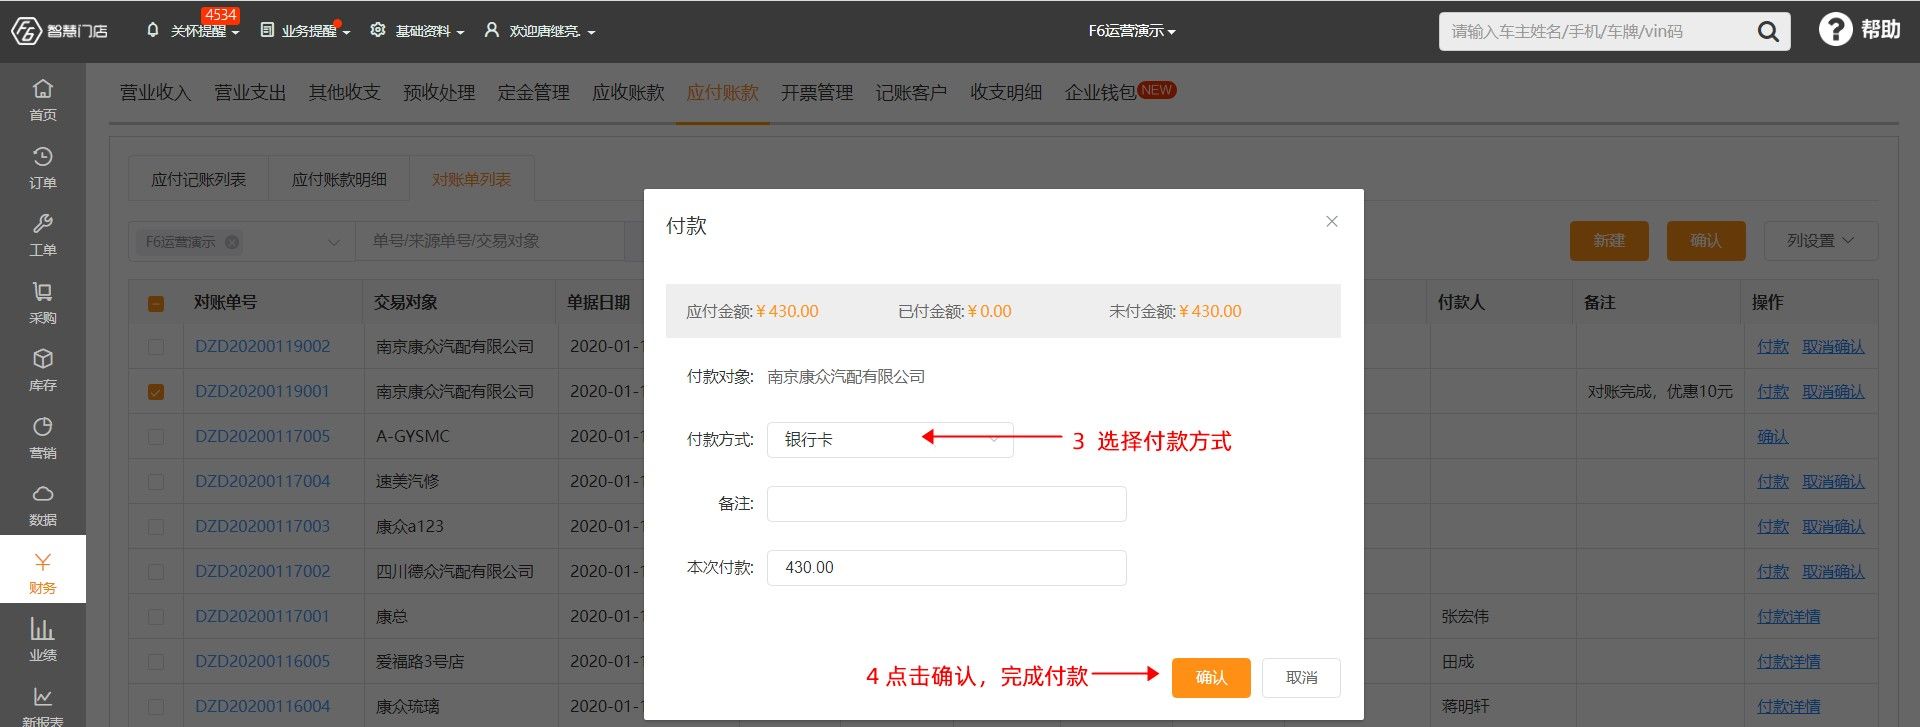The height and width of the screenshot is (727, 1920).
Task: Switch to 记账客户 tab
Action: 911,93
